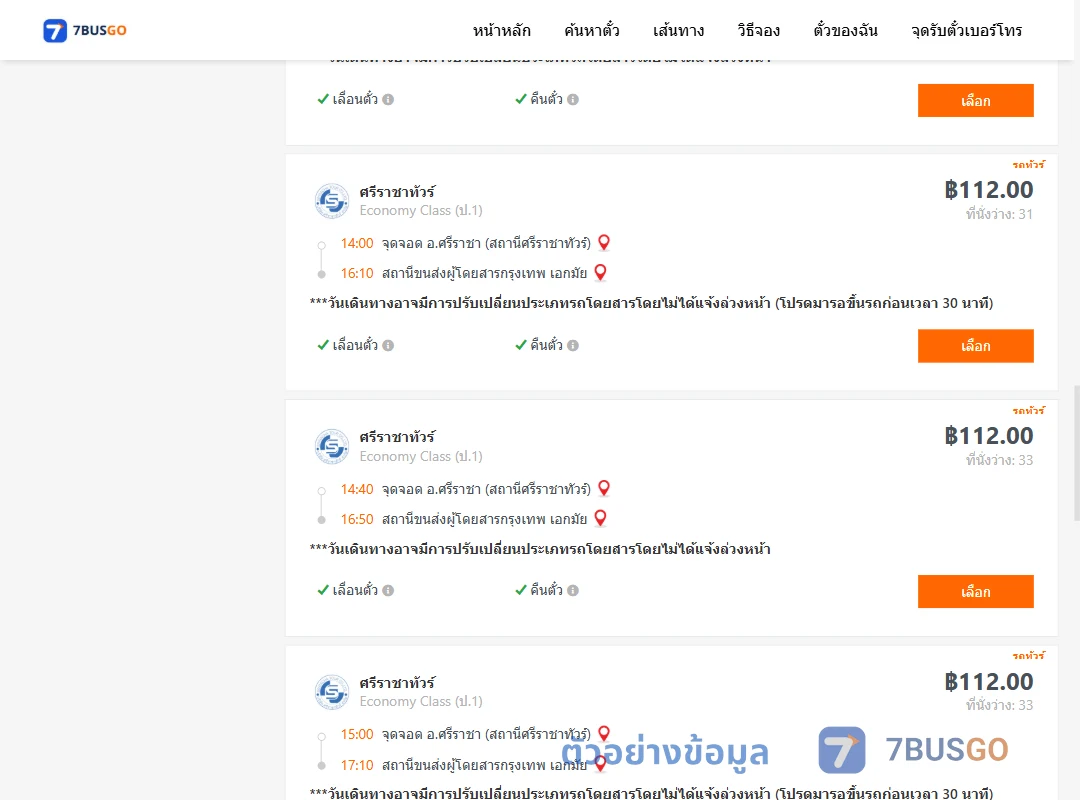Click the เลือก button of the topmost trip card

(x=975, y=101)
